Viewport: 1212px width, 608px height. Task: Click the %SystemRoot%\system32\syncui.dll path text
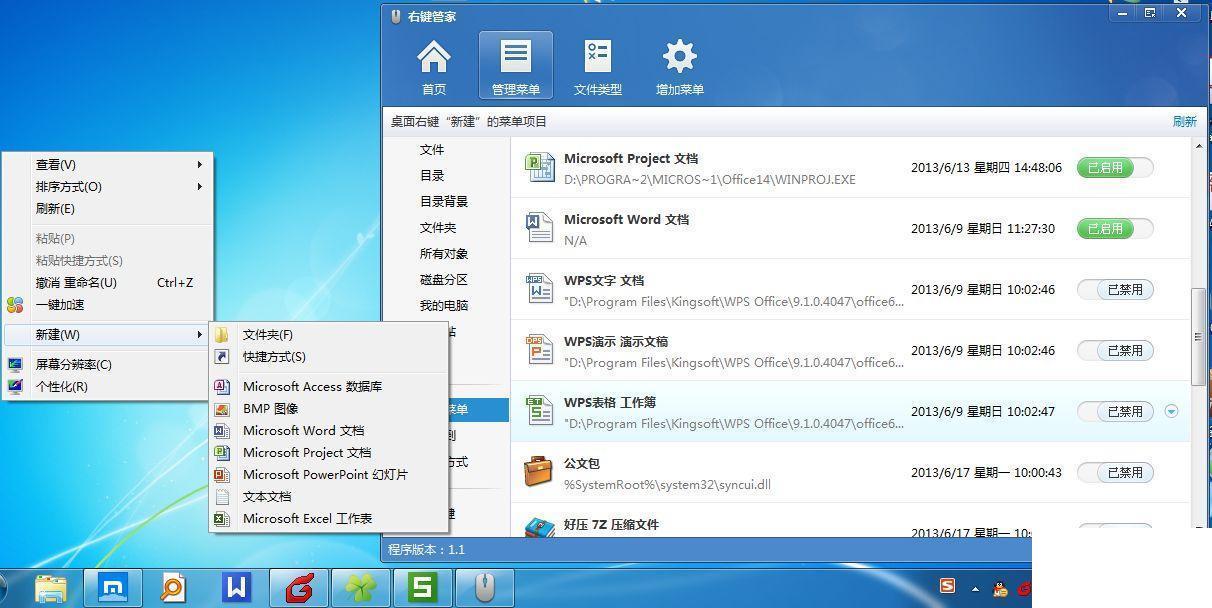tap(667, 485)
